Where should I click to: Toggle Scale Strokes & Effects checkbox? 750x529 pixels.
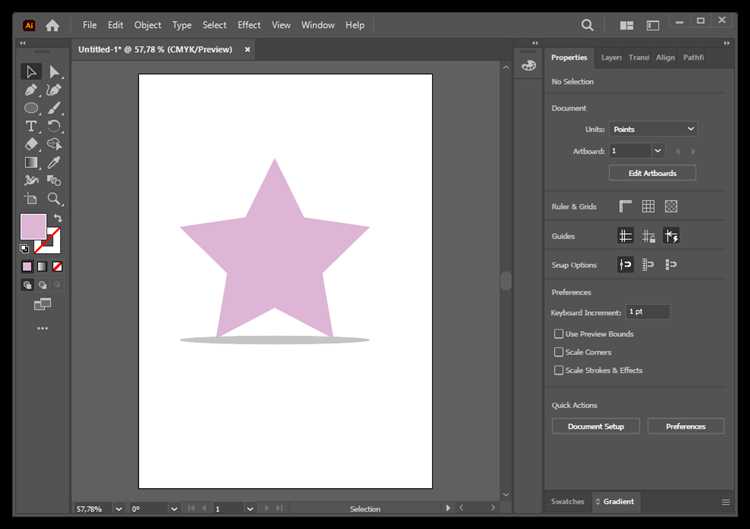pos(558,370)
